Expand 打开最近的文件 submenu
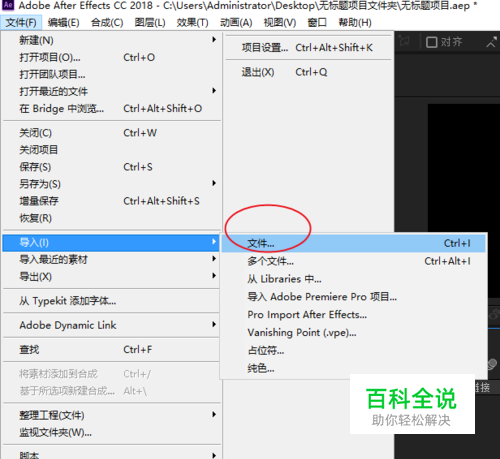The image size is (500, 459). coord(112,91)
